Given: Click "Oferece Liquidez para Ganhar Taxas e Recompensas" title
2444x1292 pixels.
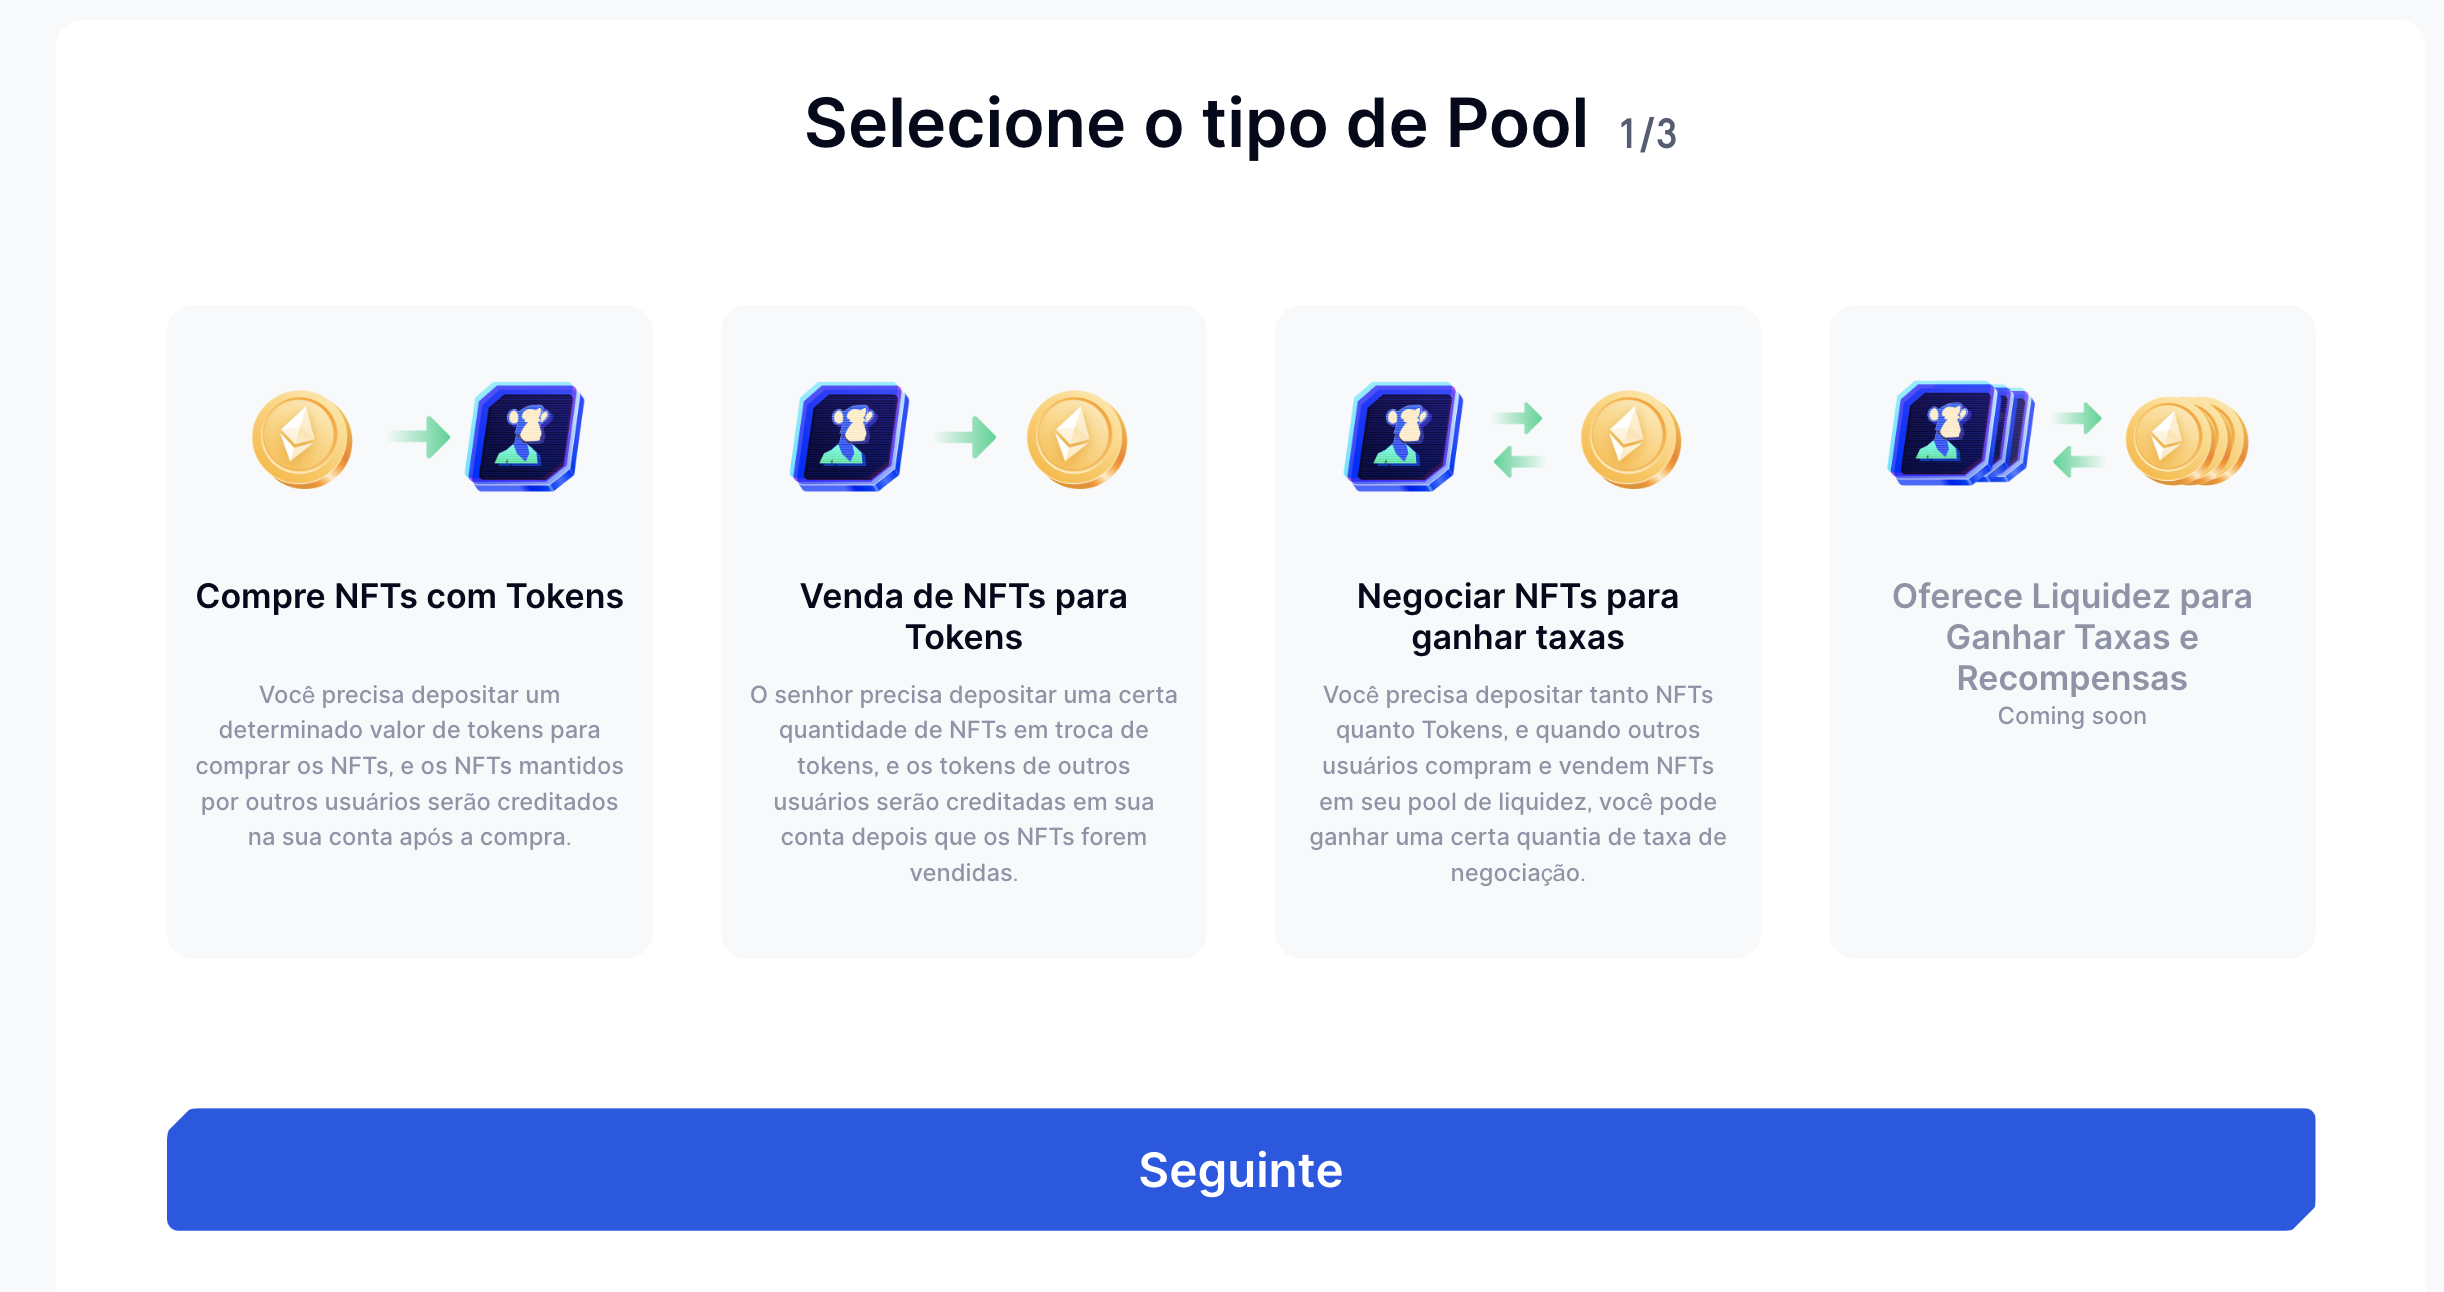Looking at the screenshot, I should (x=2071, y=636).
